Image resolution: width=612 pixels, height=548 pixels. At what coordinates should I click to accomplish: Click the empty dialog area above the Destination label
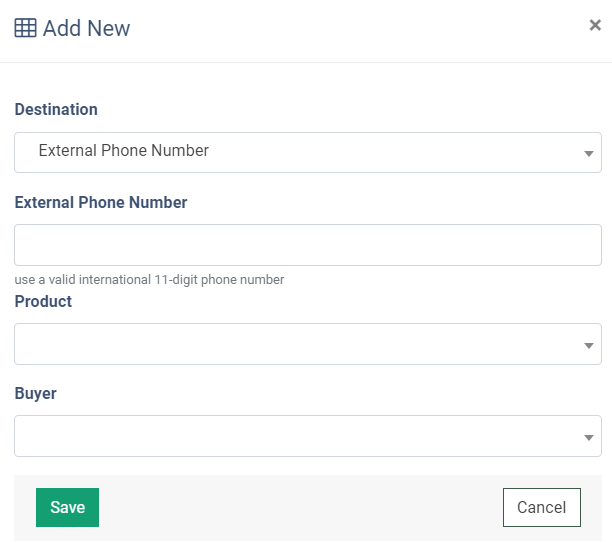[x=306, y=80]
